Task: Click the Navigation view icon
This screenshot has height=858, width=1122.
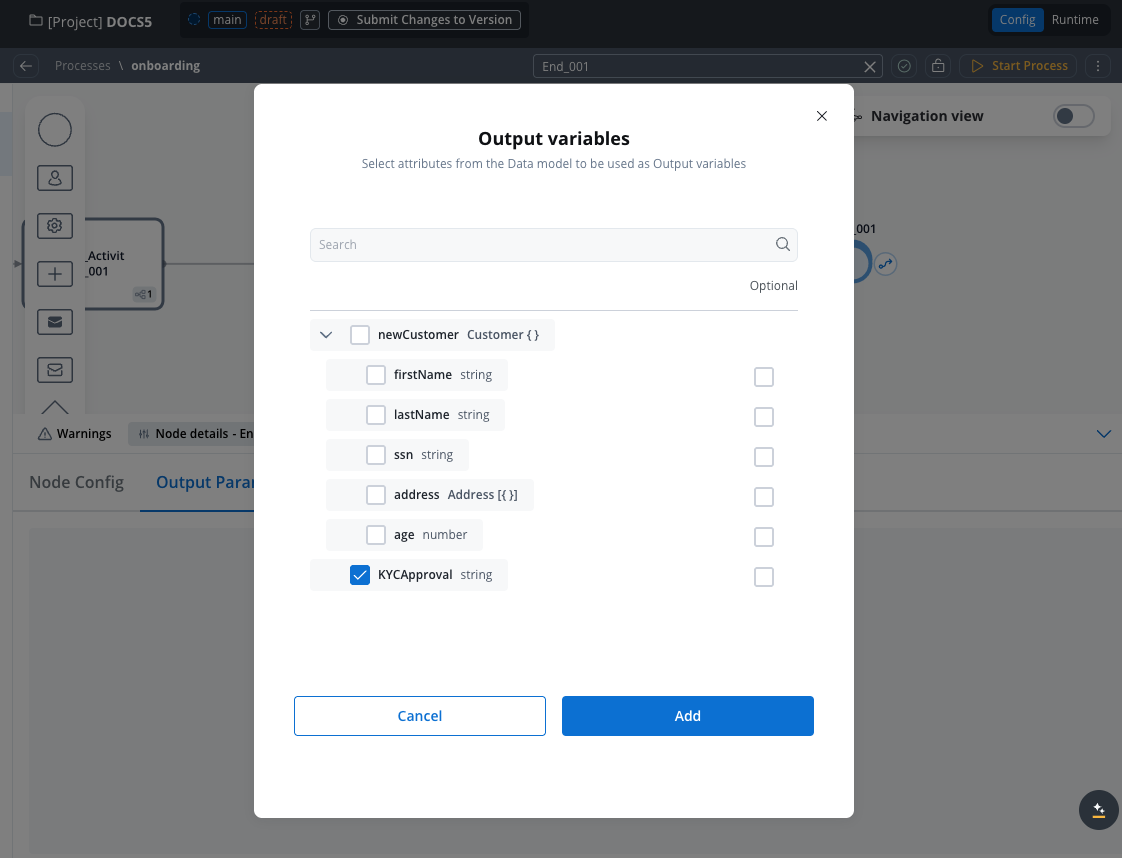Action: coord(857,117)
